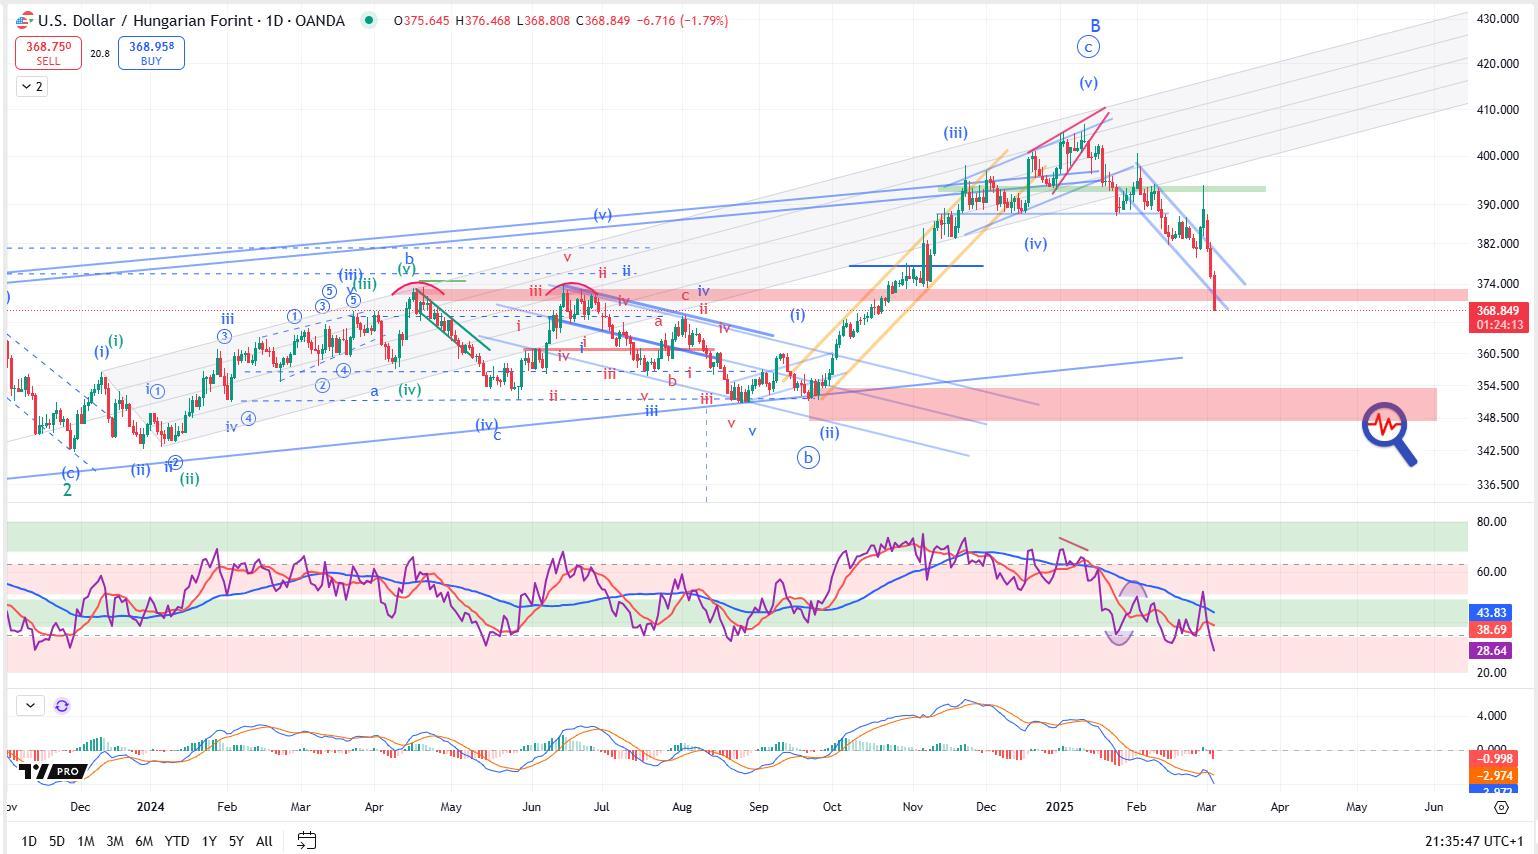Click the TradingView PRO logo

tap(52, 772)
